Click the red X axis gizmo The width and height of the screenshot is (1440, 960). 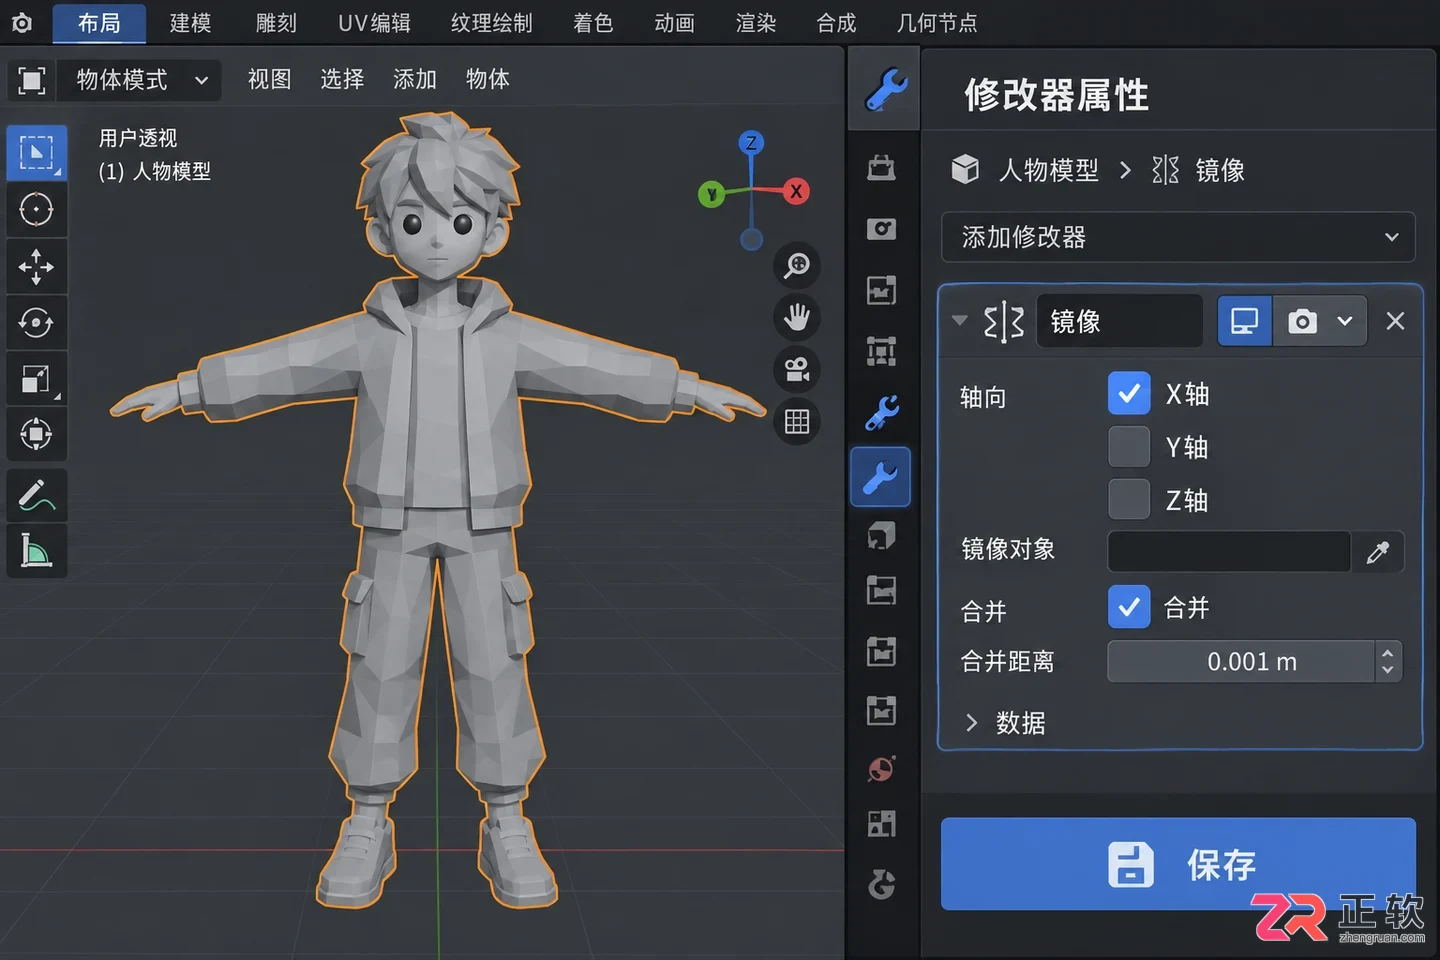tap(796, 192)
